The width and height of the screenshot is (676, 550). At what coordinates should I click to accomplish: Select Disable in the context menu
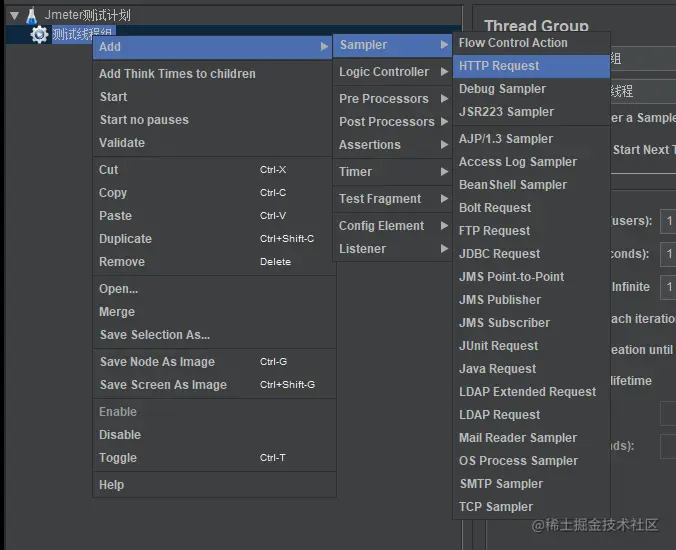214,434
